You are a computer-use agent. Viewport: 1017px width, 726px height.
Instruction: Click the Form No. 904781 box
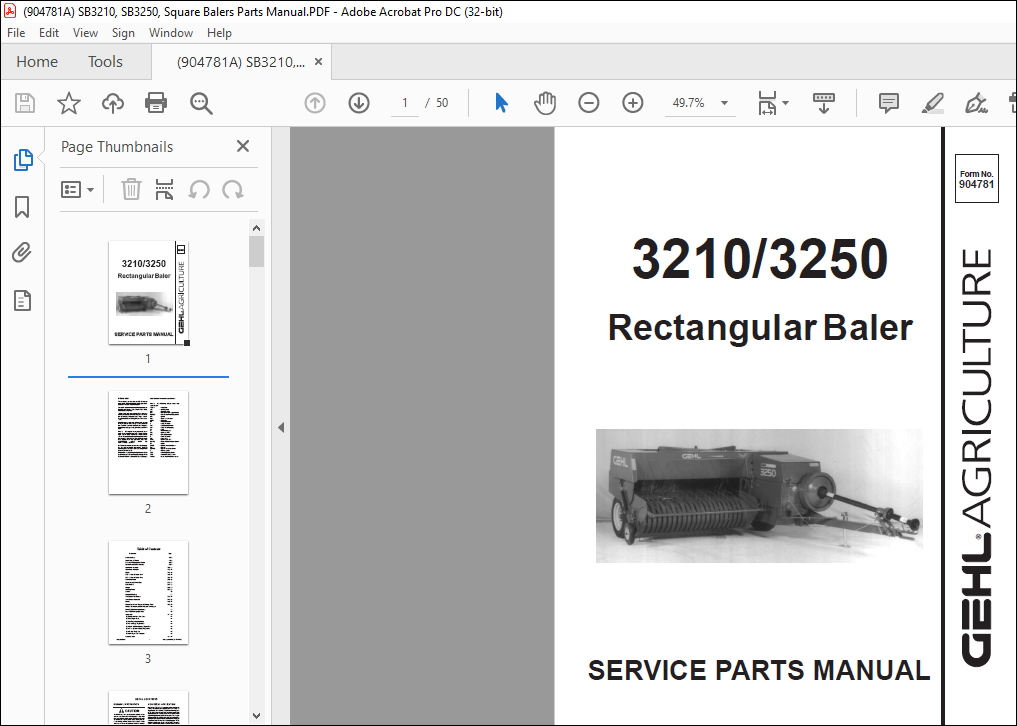pyautogui.click(x=976, y=179)
